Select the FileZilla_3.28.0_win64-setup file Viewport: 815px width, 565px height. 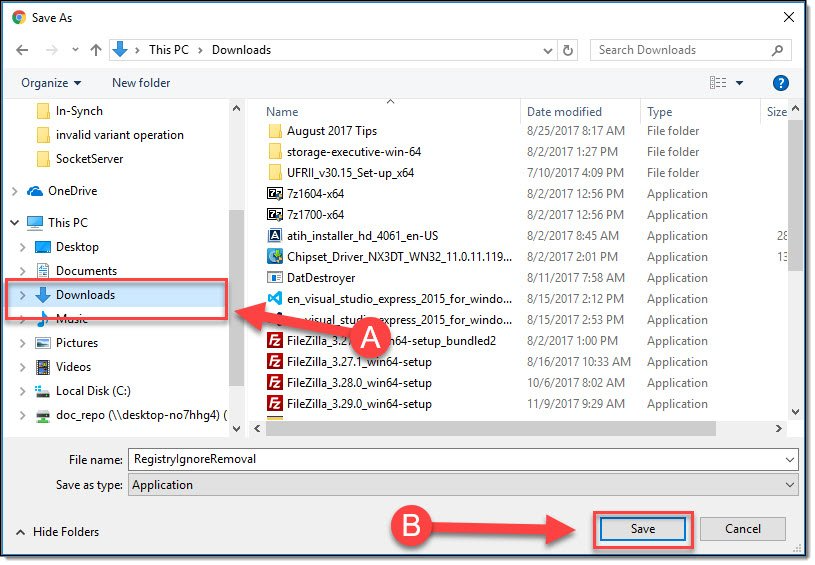coord(358,383)
